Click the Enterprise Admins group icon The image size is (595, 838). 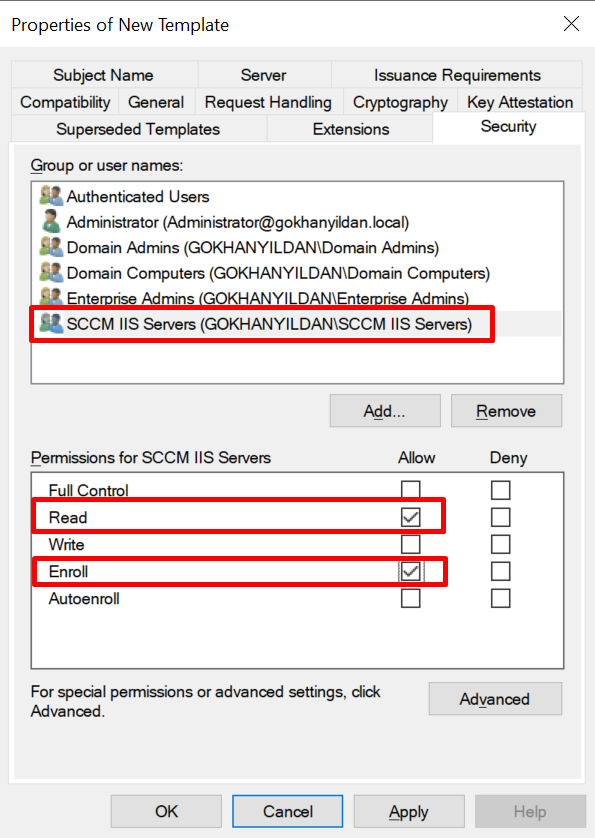click(51, 296)
